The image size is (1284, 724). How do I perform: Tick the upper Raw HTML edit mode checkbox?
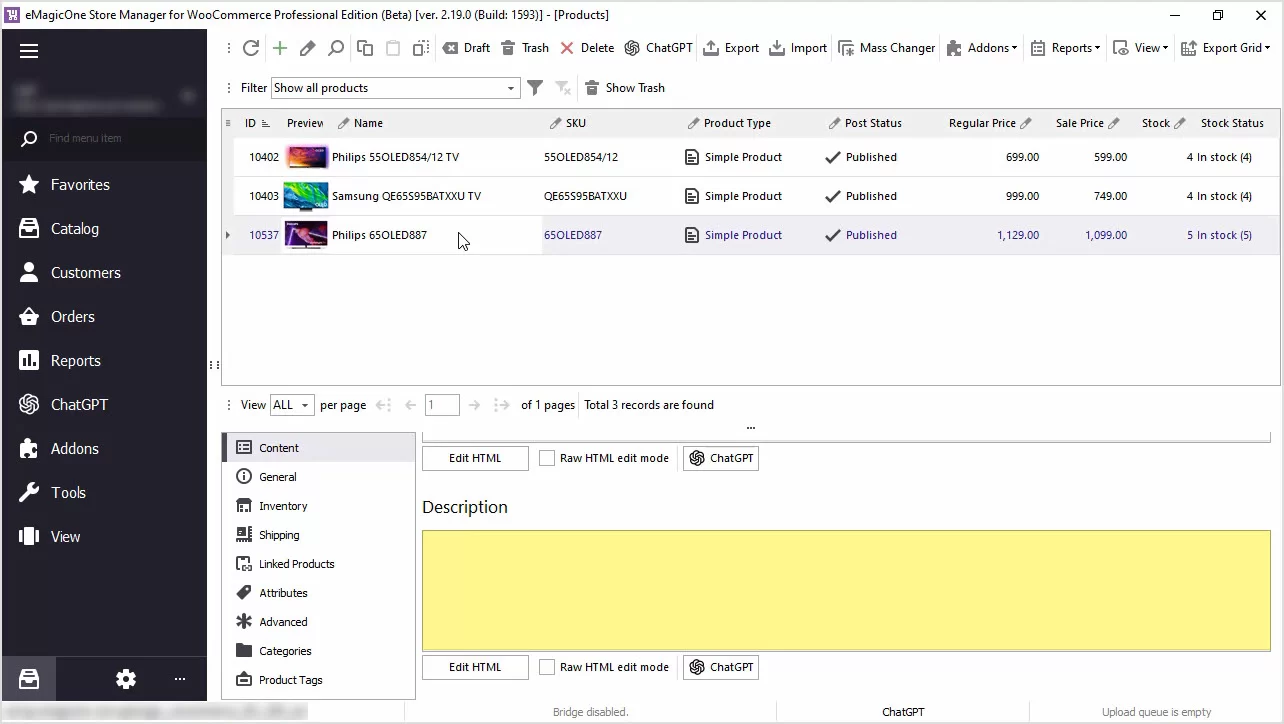tap(547, 458)
